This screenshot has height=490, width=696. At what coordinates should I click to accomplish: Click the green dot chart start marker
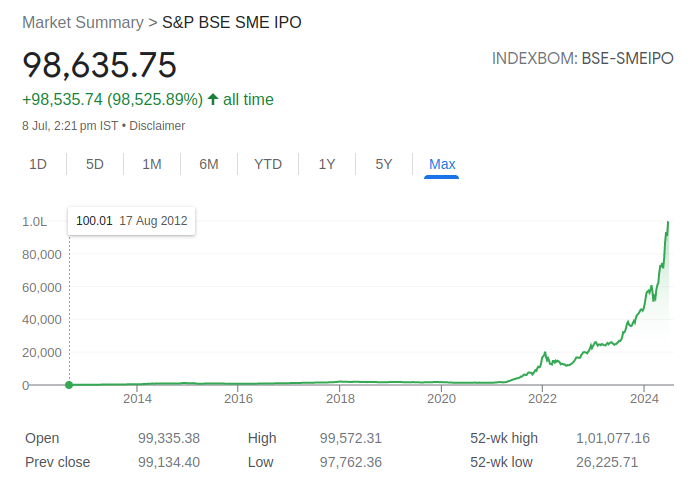pyautogui.click(x=68, y=385)
